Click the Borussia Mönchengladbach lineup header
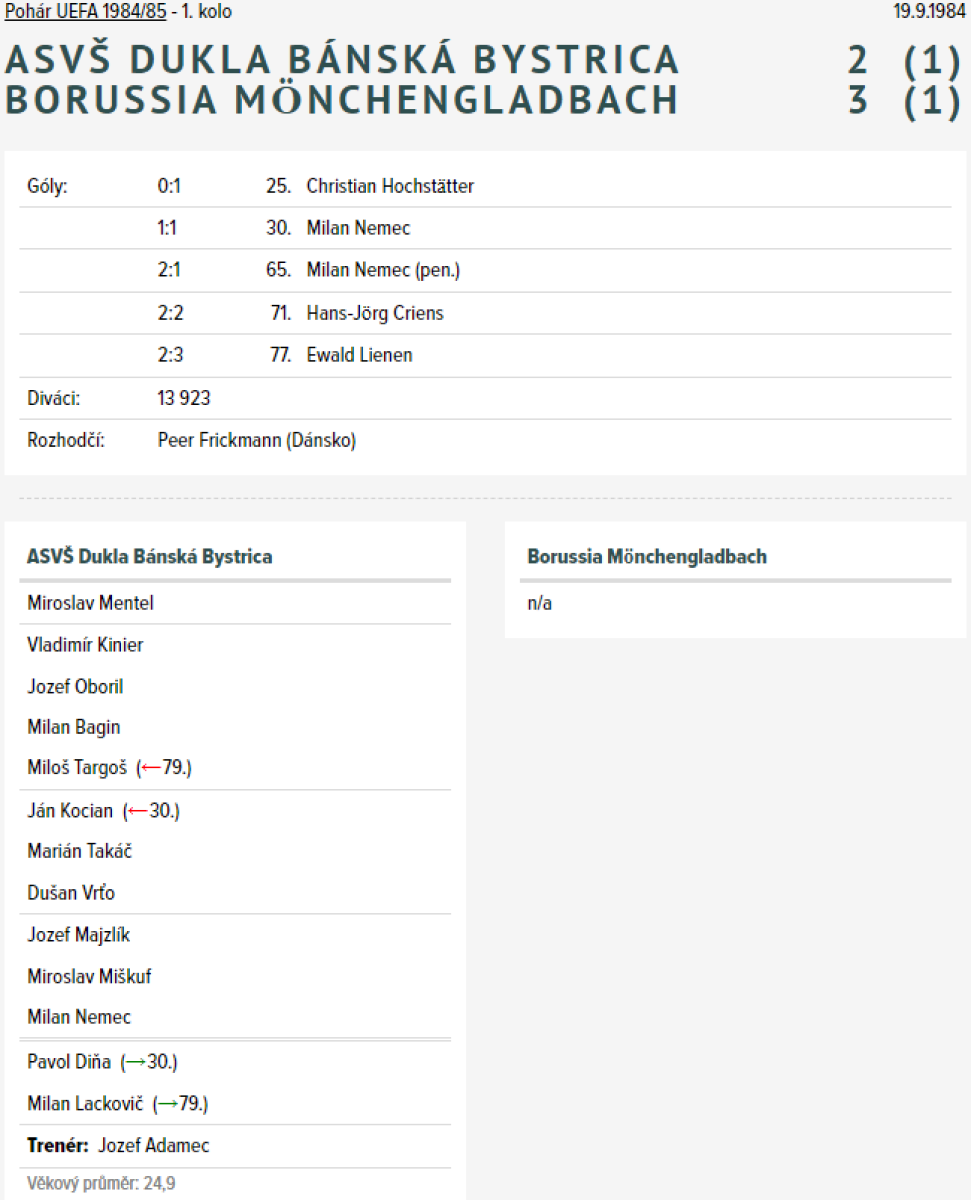 [x=647, y=557]
